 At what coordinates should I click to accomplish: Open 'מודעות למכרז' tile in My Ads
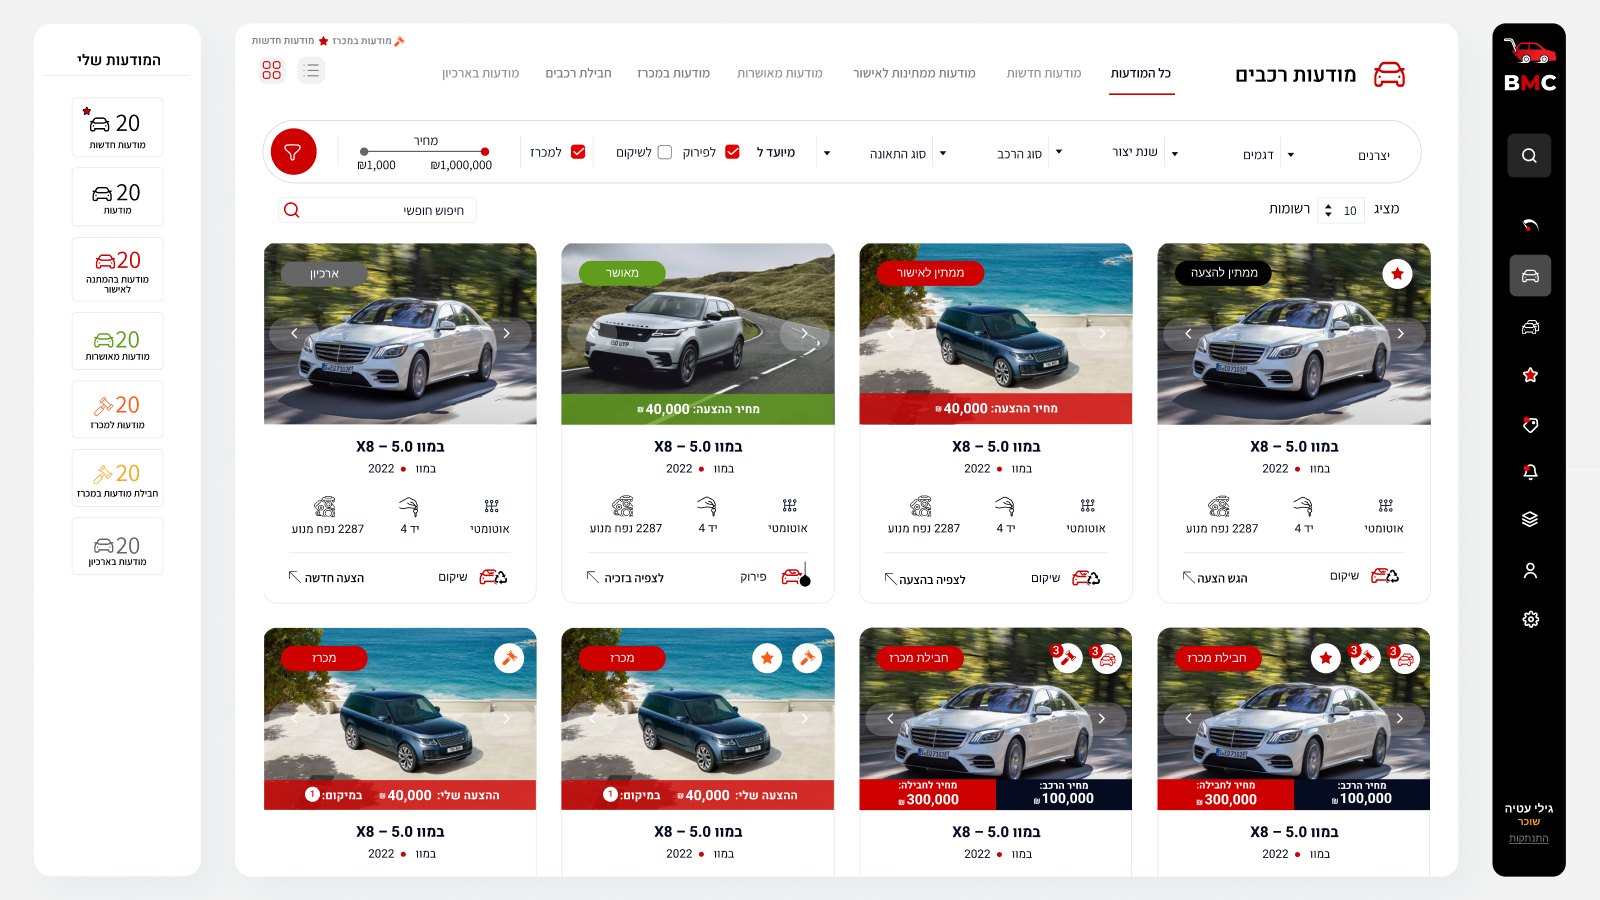(x=118, y=410)
